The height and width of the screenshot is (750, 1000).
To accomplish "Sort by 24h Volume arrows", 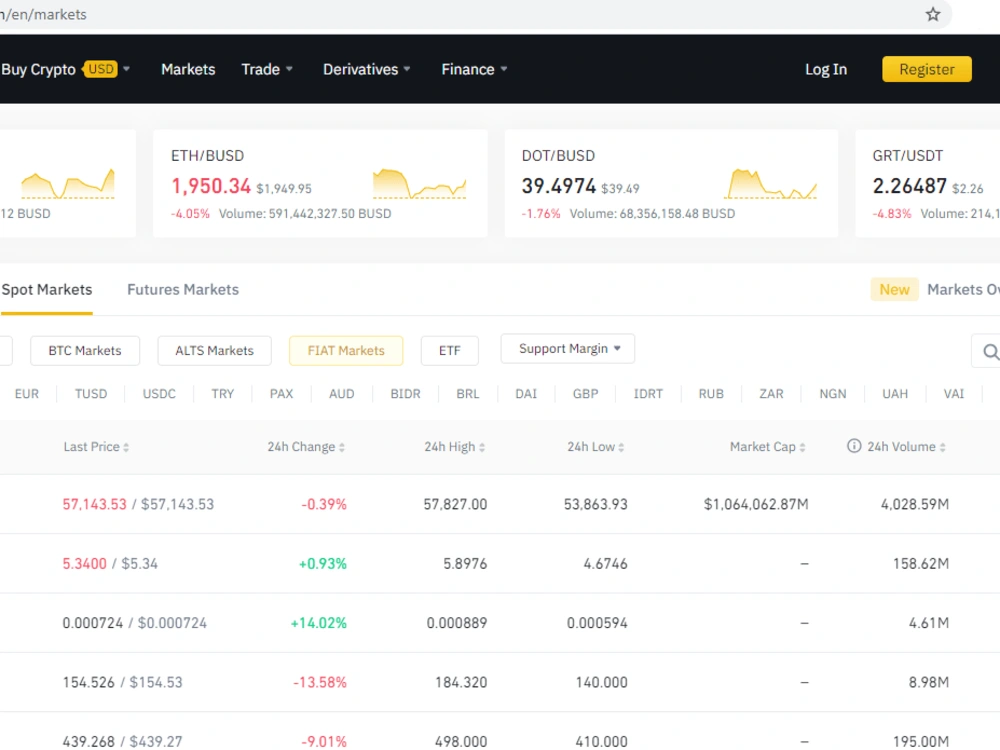I will (x=943, y=447).
